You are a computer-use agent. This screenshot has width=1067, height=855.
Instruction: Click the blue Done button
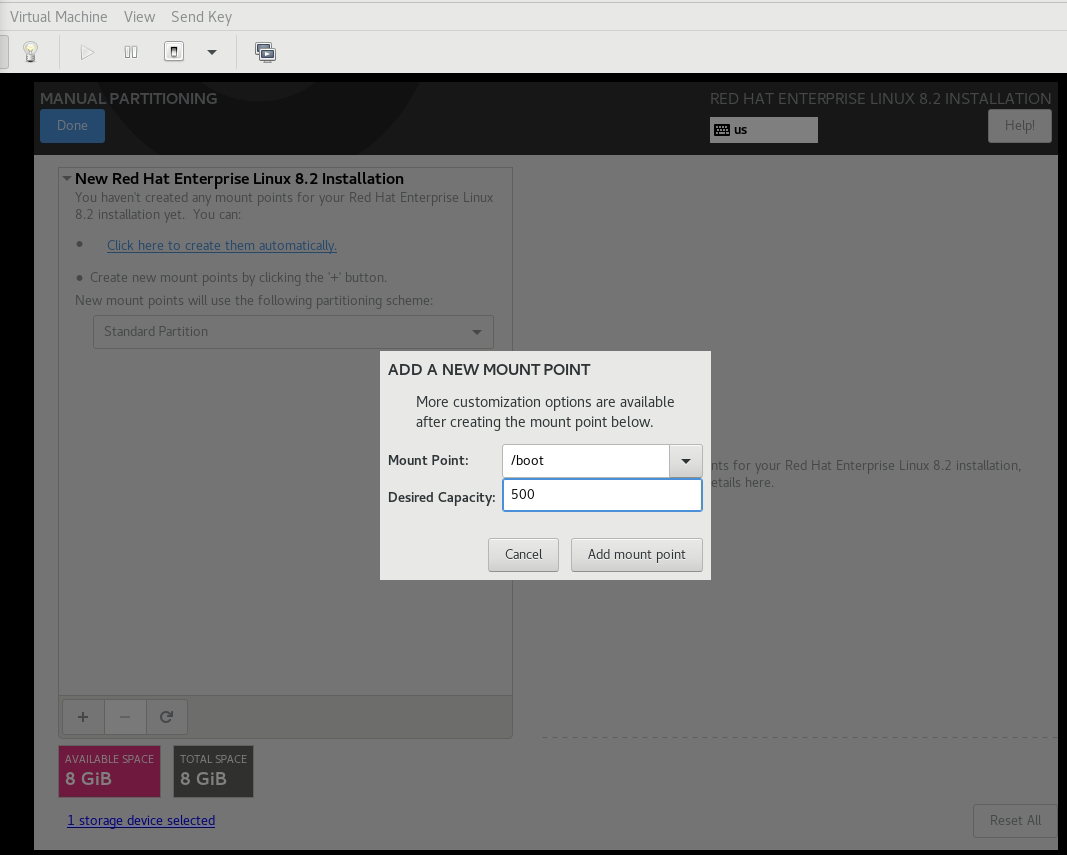pos(72,126)
